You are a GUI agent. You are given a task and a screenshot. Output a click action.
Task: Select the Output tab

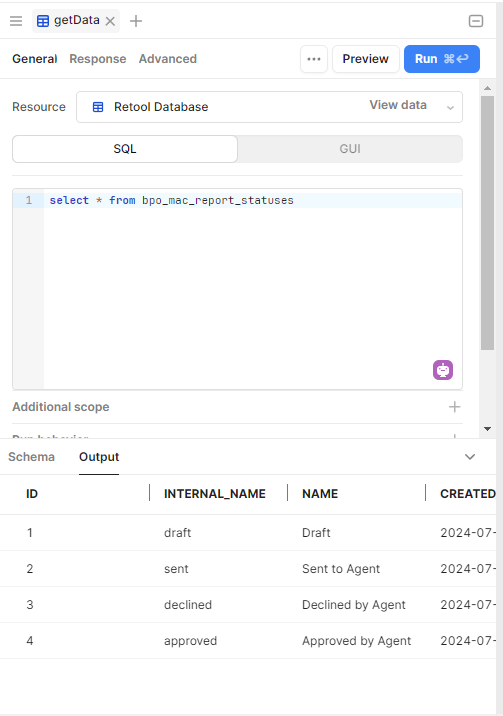pyautogui.click(x=99, y=457)
